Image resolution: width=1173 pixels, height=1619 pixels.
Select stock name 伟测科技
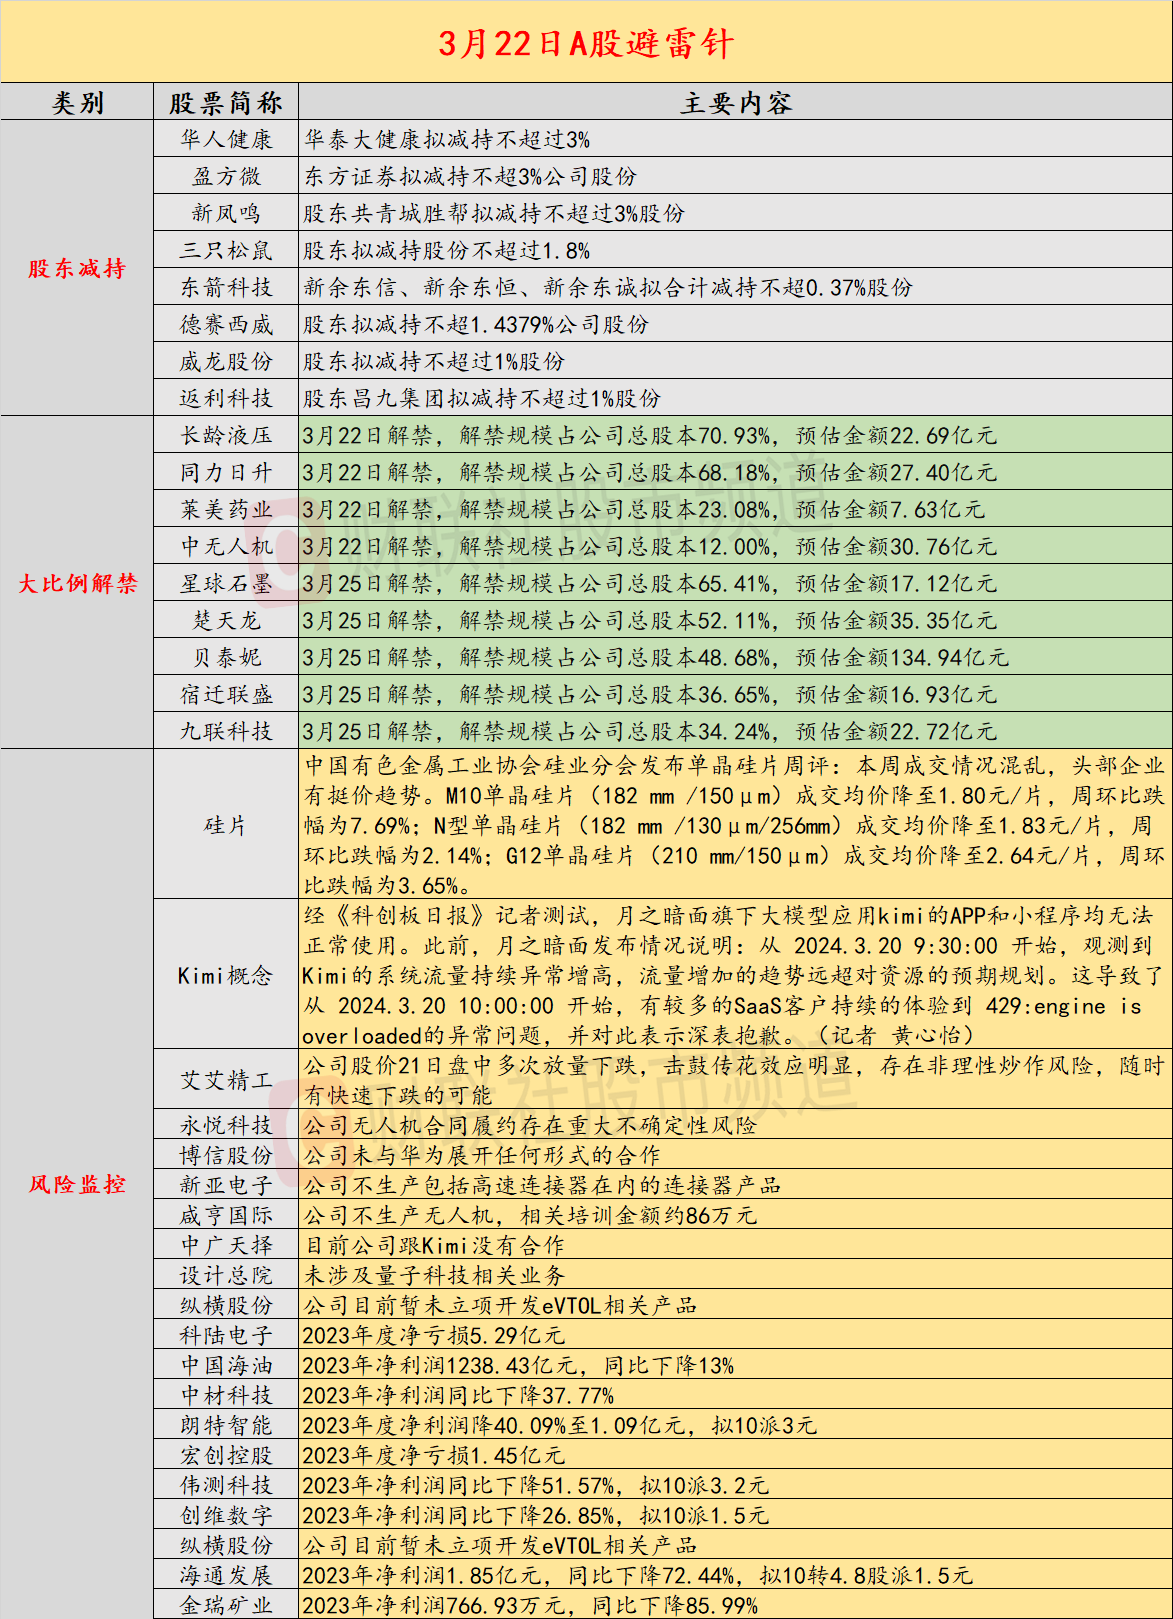[x=226, y=1485]
